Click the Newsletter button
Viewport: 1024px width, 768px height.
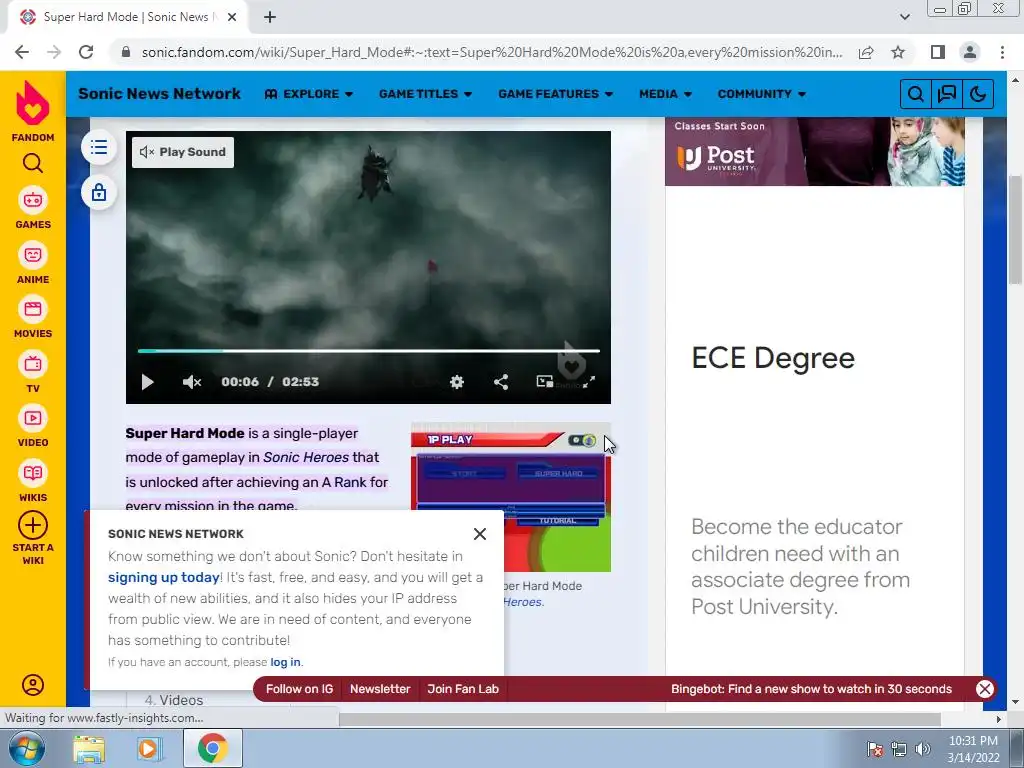380,689
